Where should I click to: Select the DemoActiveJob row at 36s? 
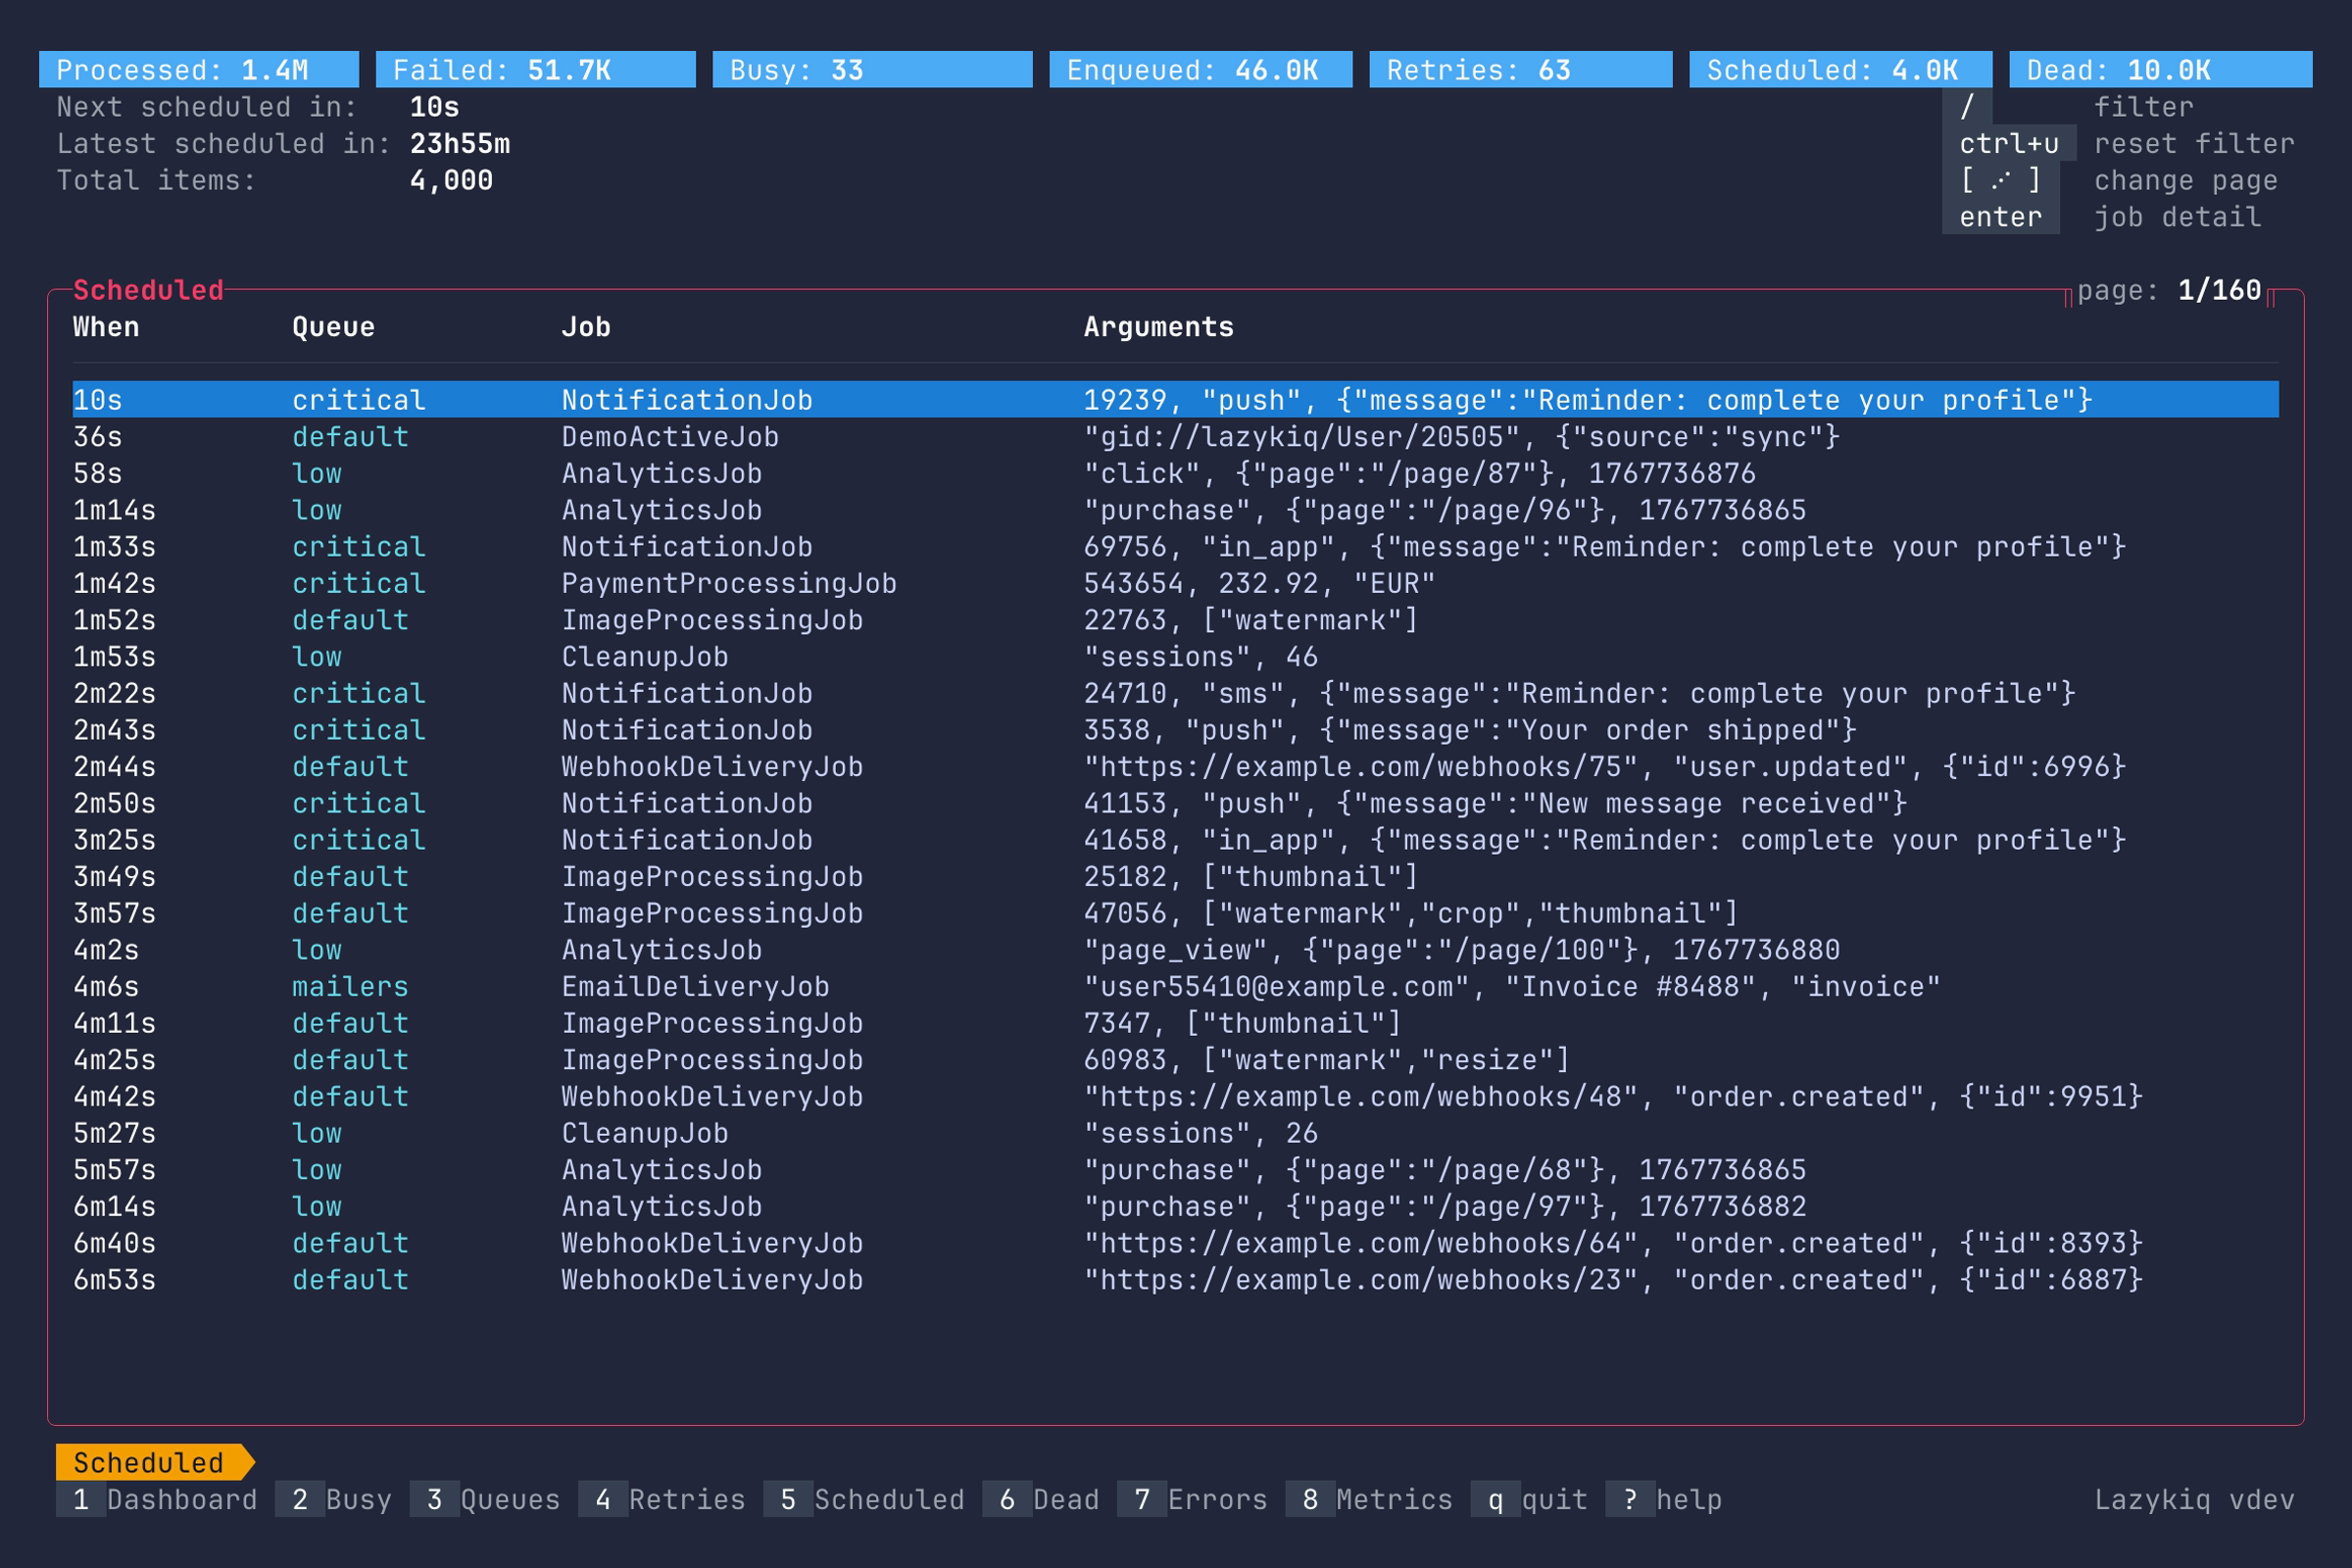click(x=669, y=437)
